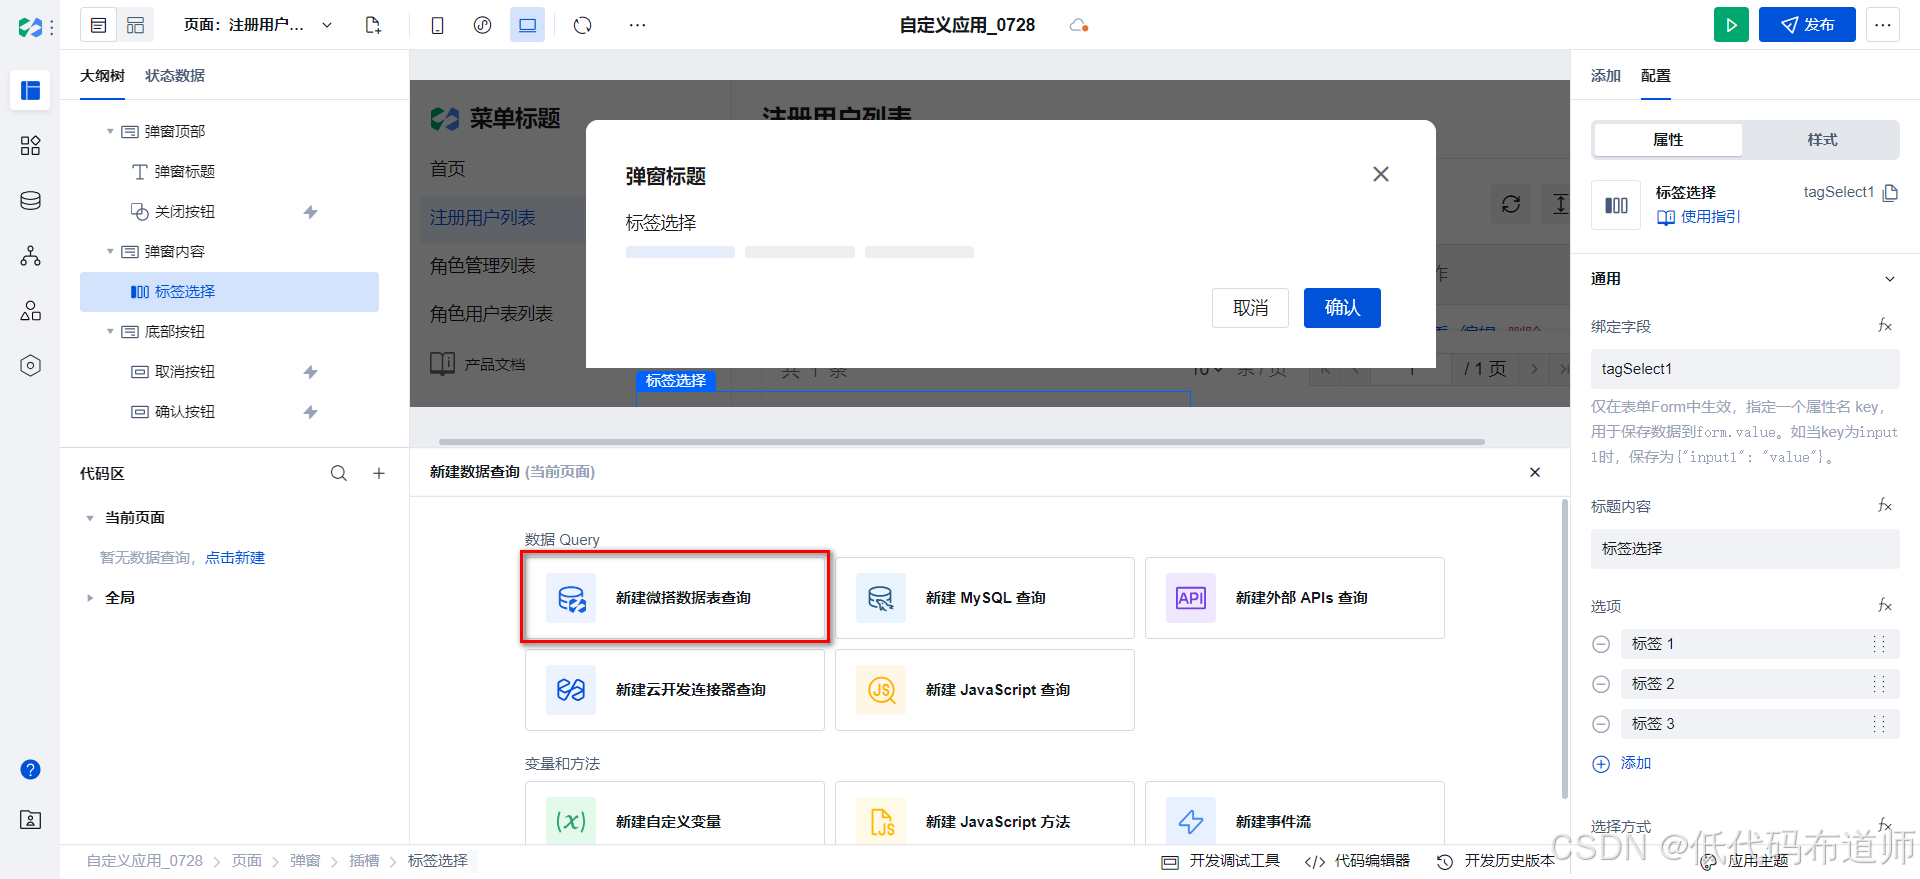Click the account icon at sidebar bottom
The height and width of the screenshot is (879, 1920).
tap(30, 820)
